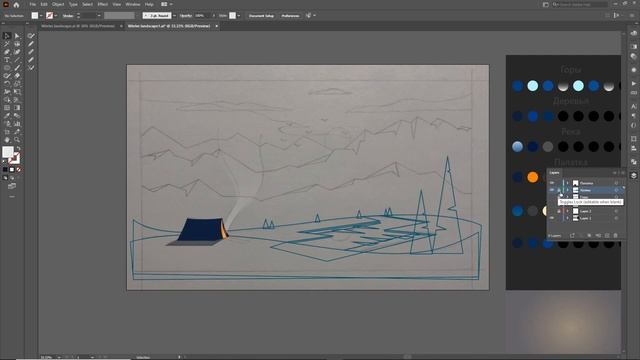This screenshot has width=640, height=360.
Task: Select the Shape Builder tool
Action: (7, 100)
